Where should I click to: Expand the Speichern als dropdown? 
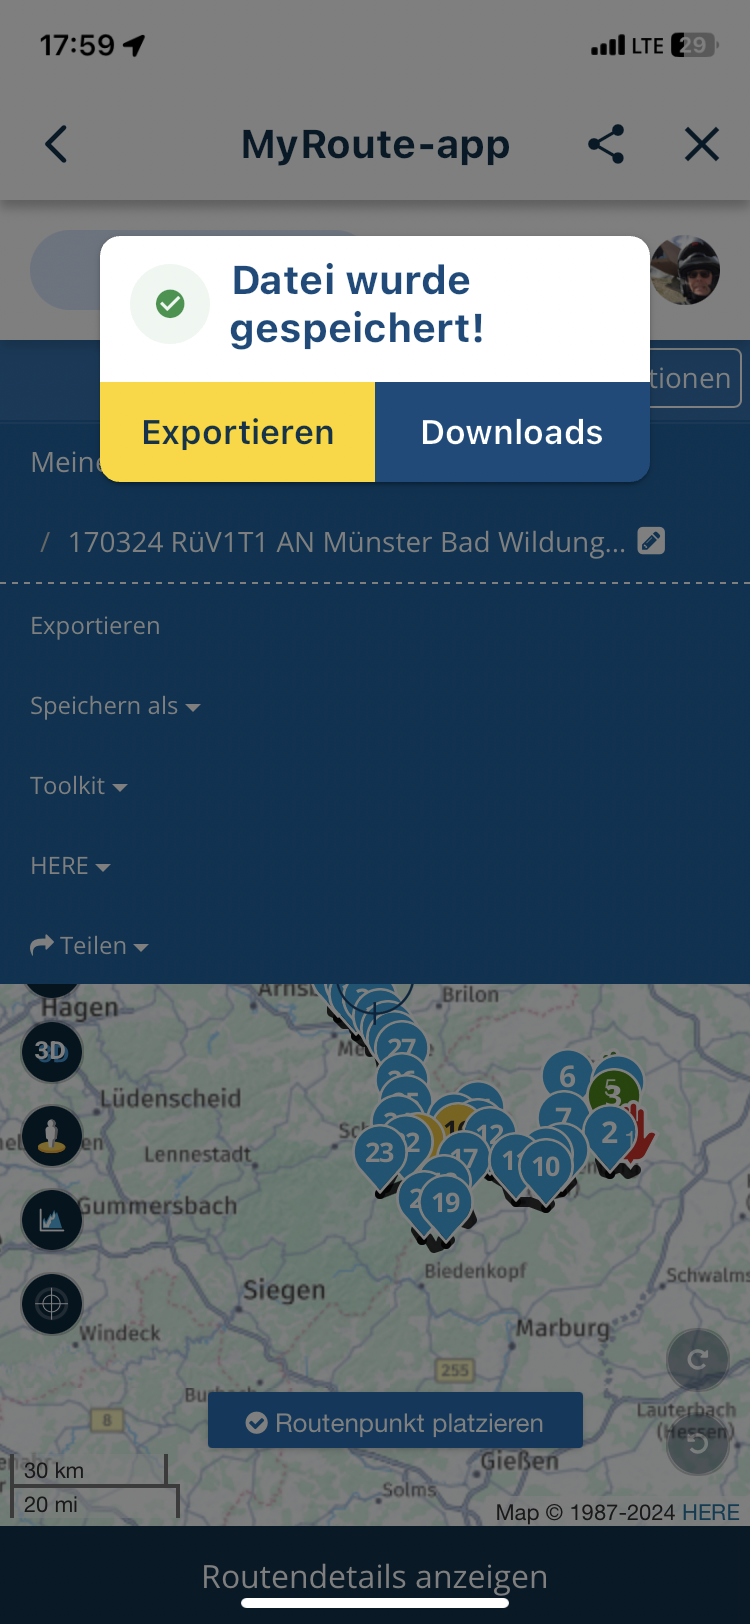pos(115,706)
